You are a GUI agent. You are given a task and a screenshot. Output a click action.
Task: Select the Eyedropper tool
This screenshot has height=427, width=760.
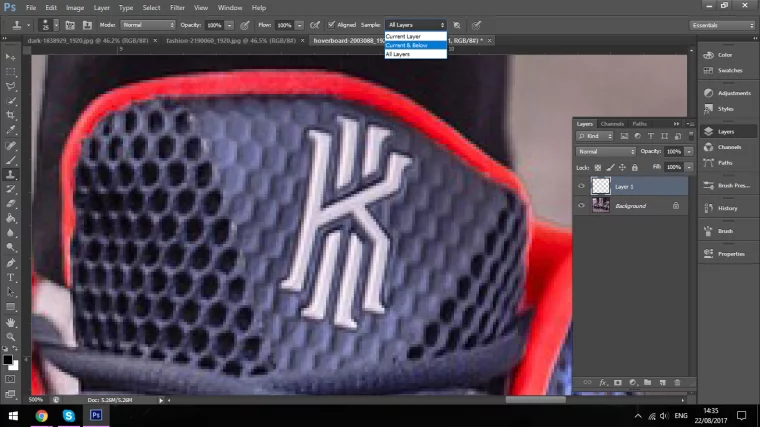(10, 130)
